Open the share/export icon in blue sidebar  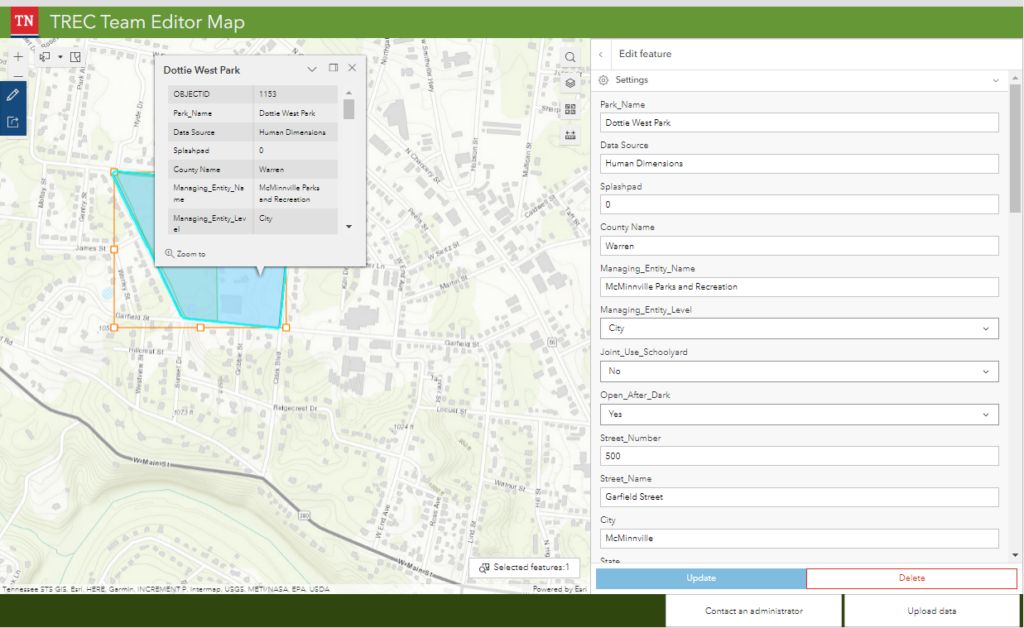point(13,121)
